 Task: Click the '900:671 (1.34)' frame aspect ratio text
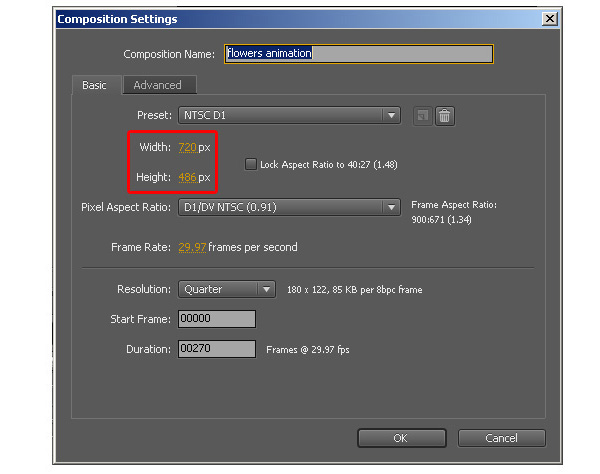[441, 220]
